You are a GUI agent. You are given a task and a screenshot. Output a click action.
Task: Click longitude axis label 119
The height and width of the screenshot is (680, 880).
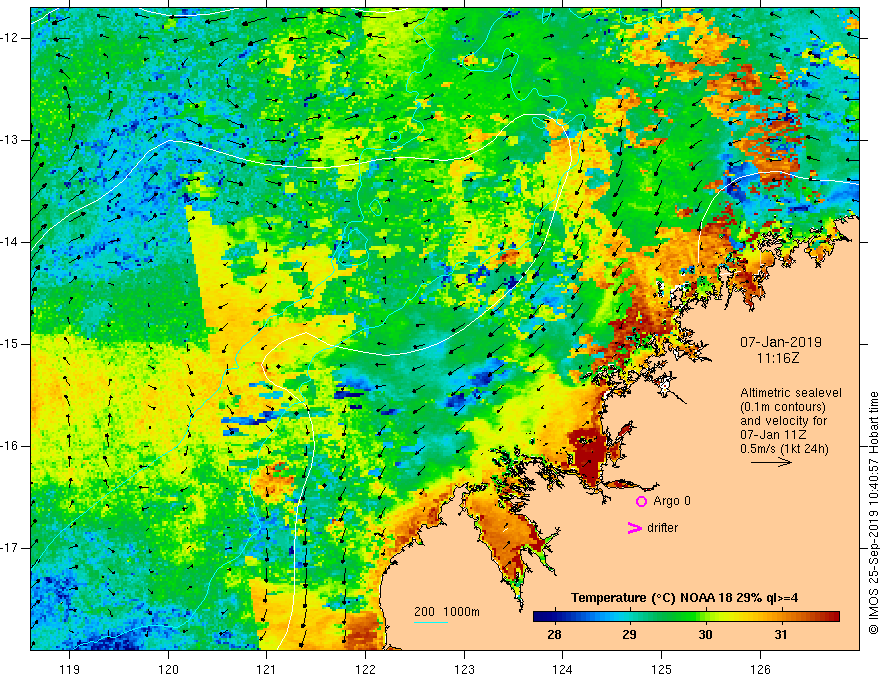coord(70,669)
